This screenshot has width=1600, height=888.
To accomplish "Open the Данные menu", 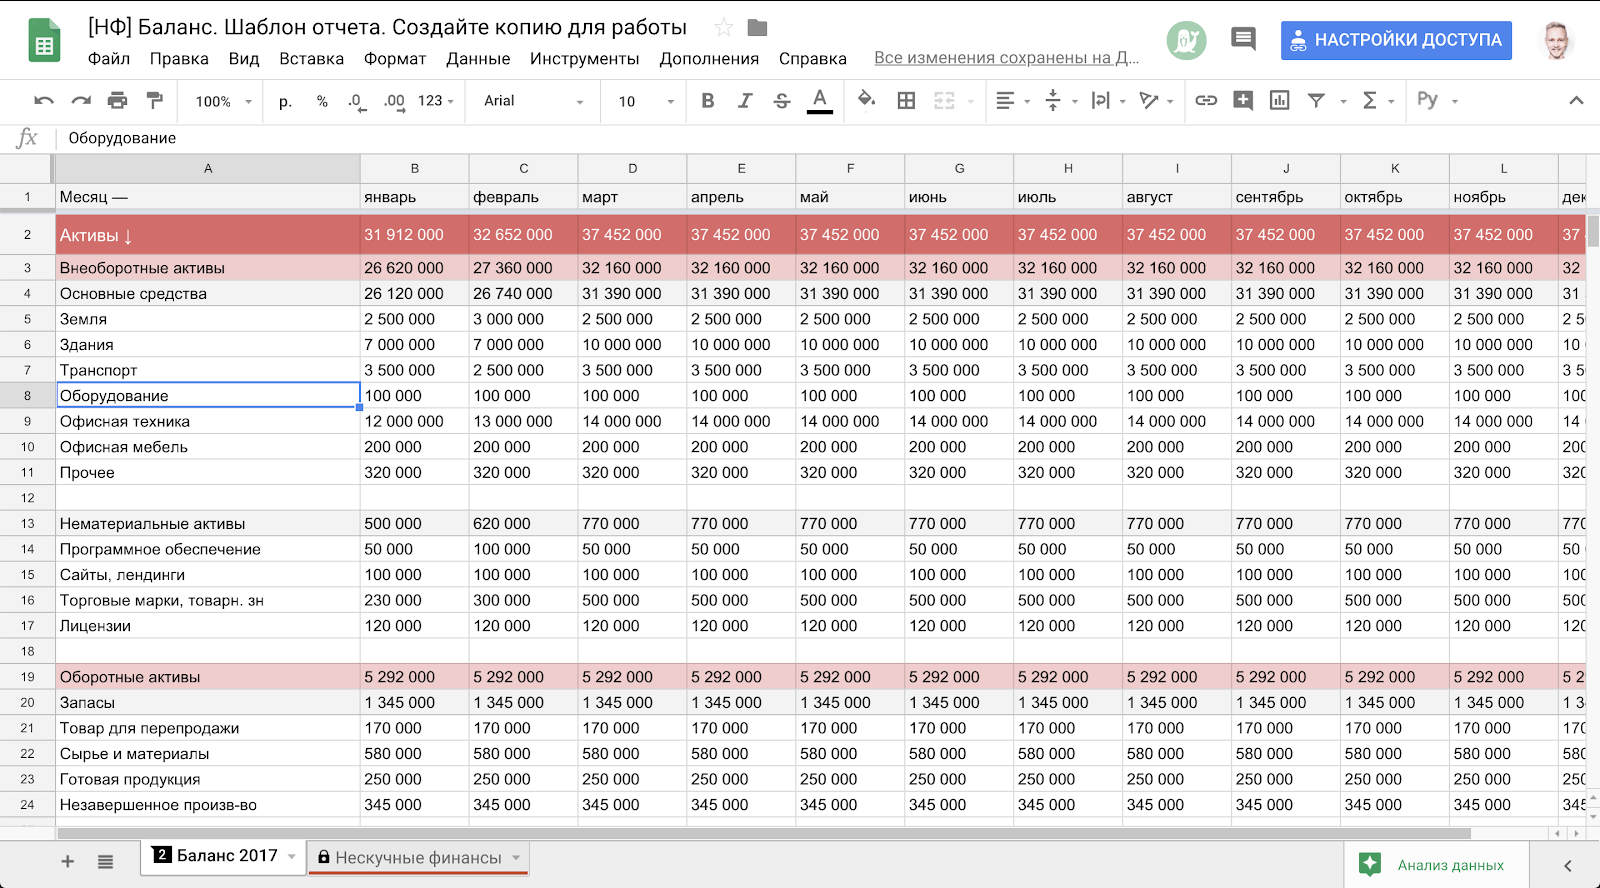I will pos(478,59).
